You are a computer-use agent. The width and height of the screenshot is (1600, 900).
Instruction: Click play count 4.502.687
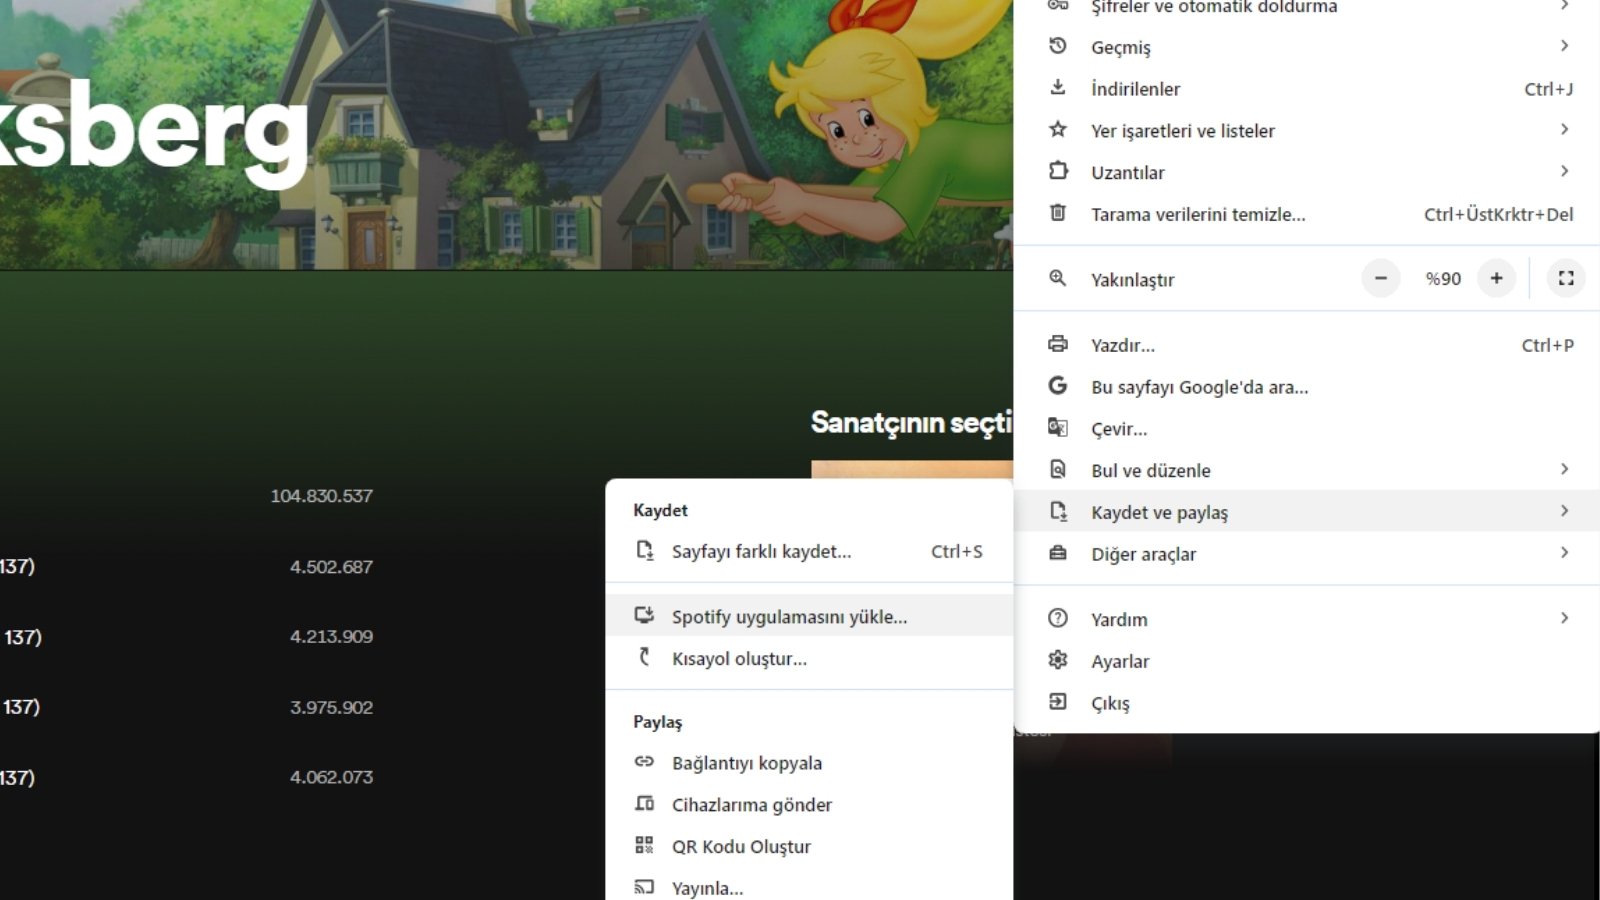(x=331, y=566)
